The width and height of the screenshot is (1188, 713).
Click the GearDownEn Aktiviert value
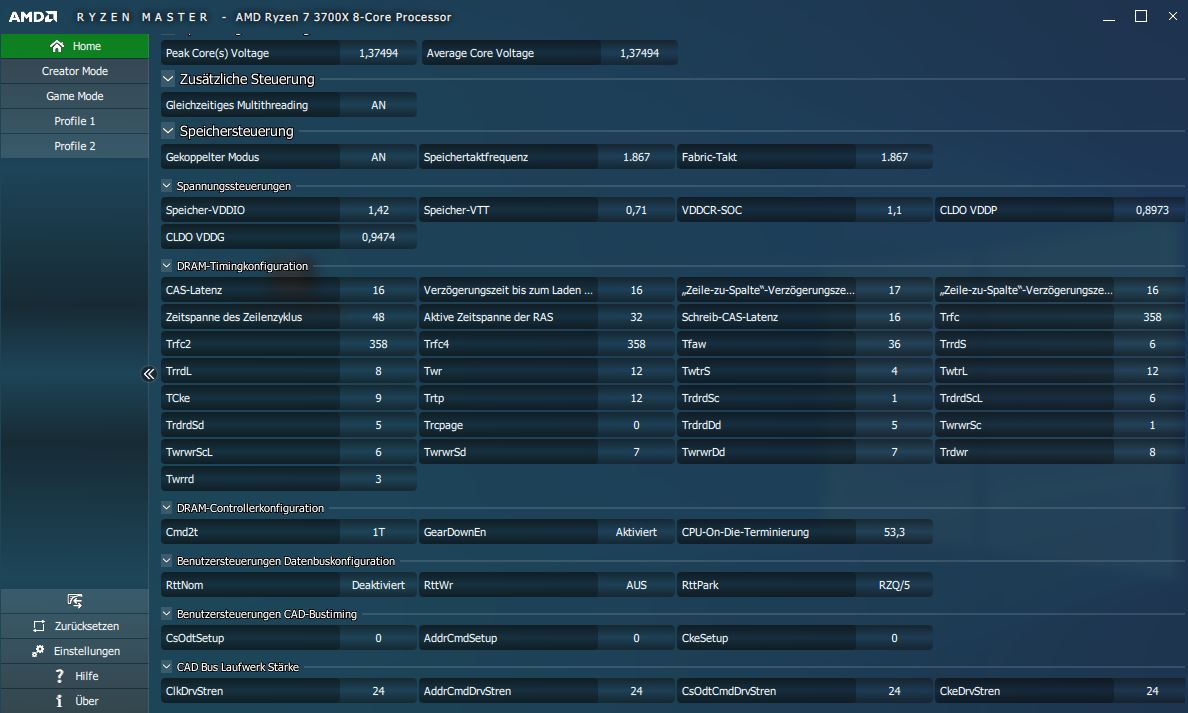click(636, 532)
